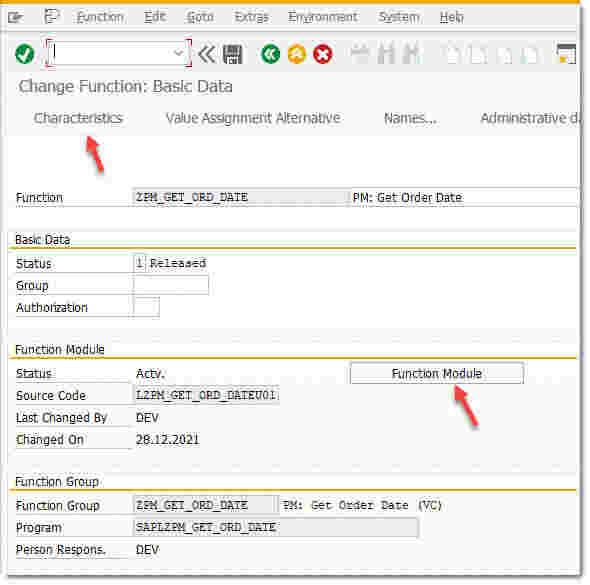Open the Function menu

pos(100,17)
